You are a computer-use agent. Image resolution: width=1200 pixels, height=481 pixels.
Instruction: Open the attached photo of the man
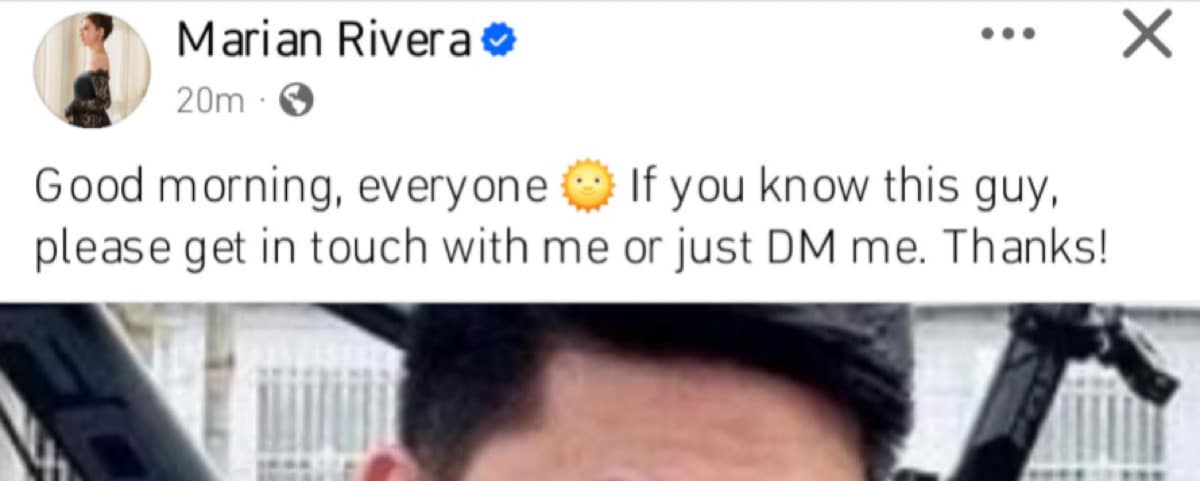pyautogui.click(x=600, y=392)
